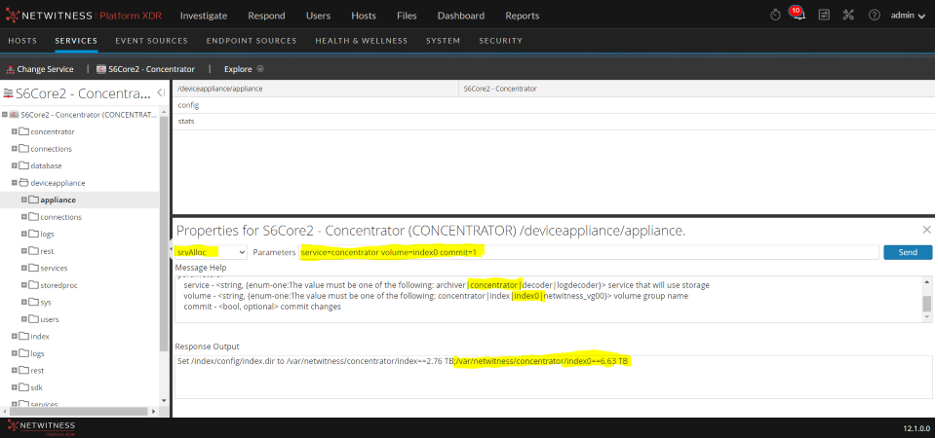Screen dimensions: 938x438
Task: Expand the appliance folder node
Action: click(24, 200)
